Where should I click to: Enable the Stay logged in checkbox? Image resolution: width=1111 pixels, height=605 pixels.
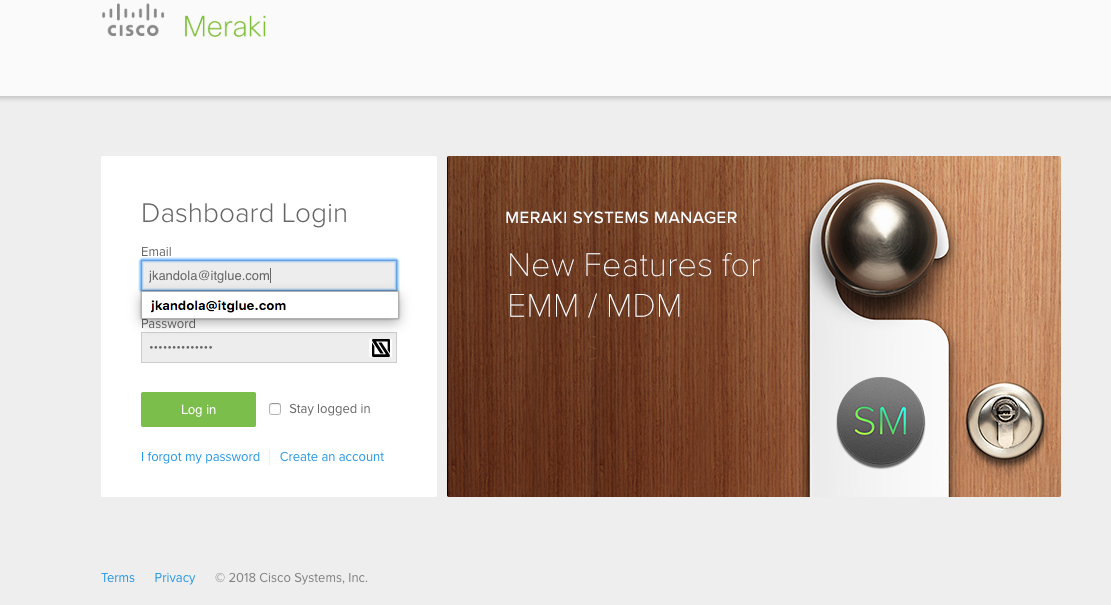[275, 408]
